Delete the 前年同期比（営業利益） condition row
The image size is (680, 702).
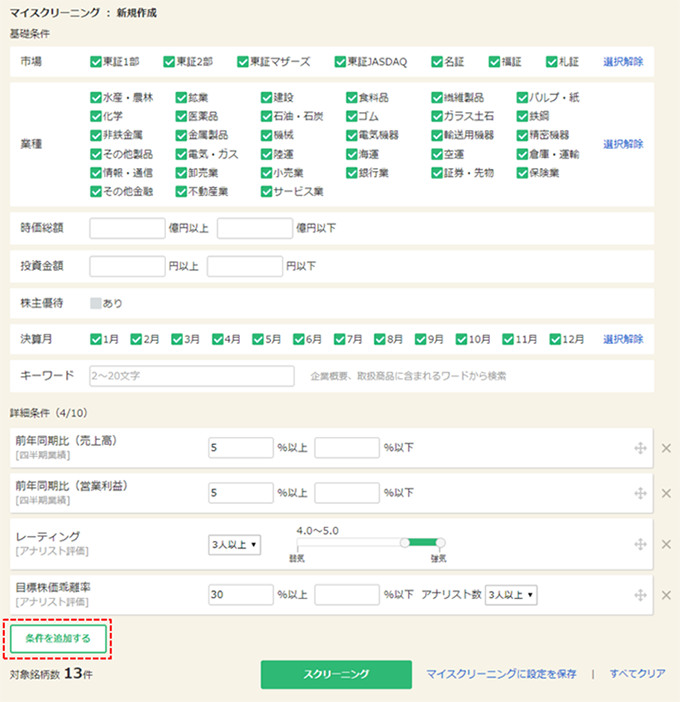pos(666,493)
